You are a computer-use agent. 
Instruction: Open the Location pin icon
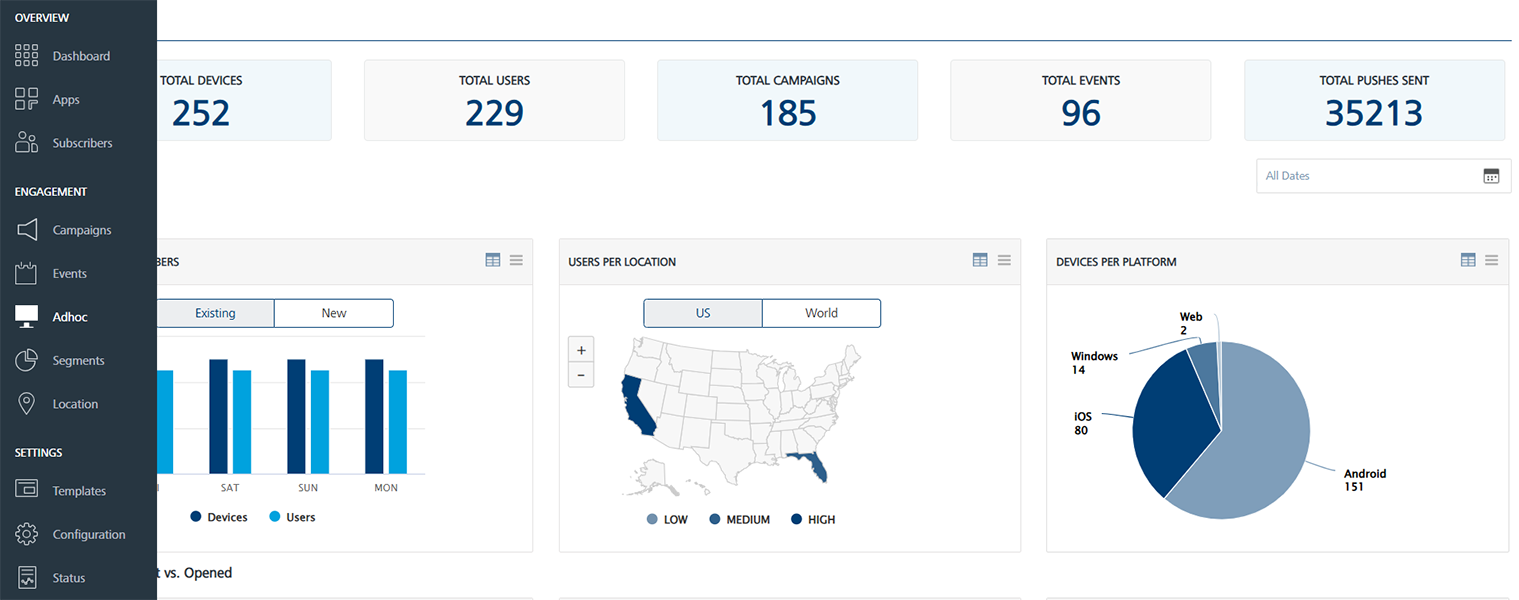[27, 404]
